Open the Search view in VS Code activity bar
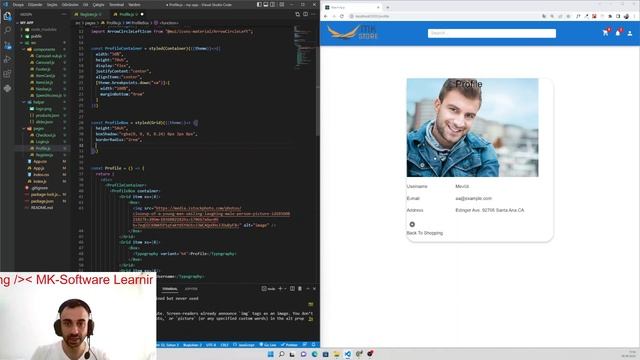 pos(7,31)
